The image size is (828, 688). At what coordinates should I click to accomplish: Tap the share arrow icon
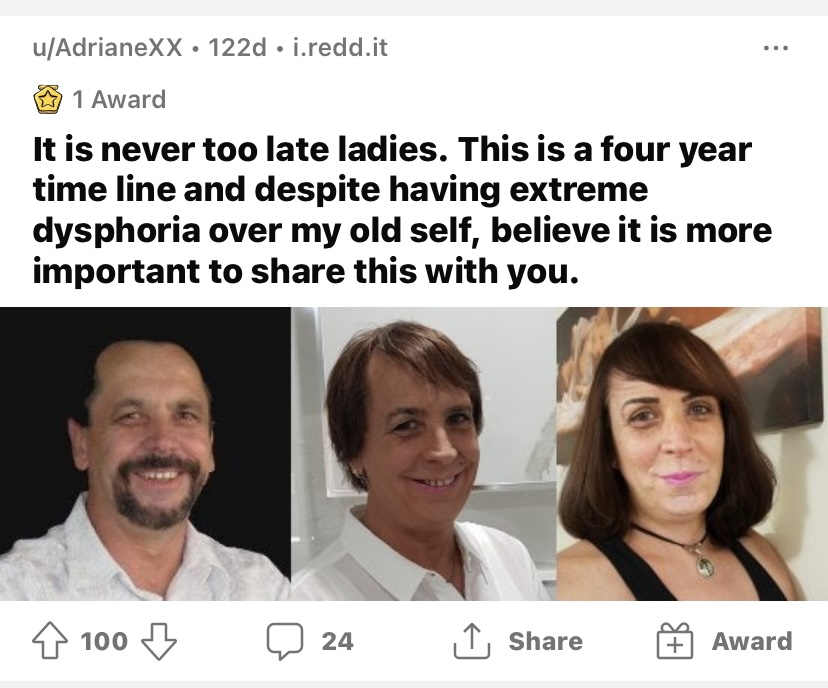tap(472, 641)
